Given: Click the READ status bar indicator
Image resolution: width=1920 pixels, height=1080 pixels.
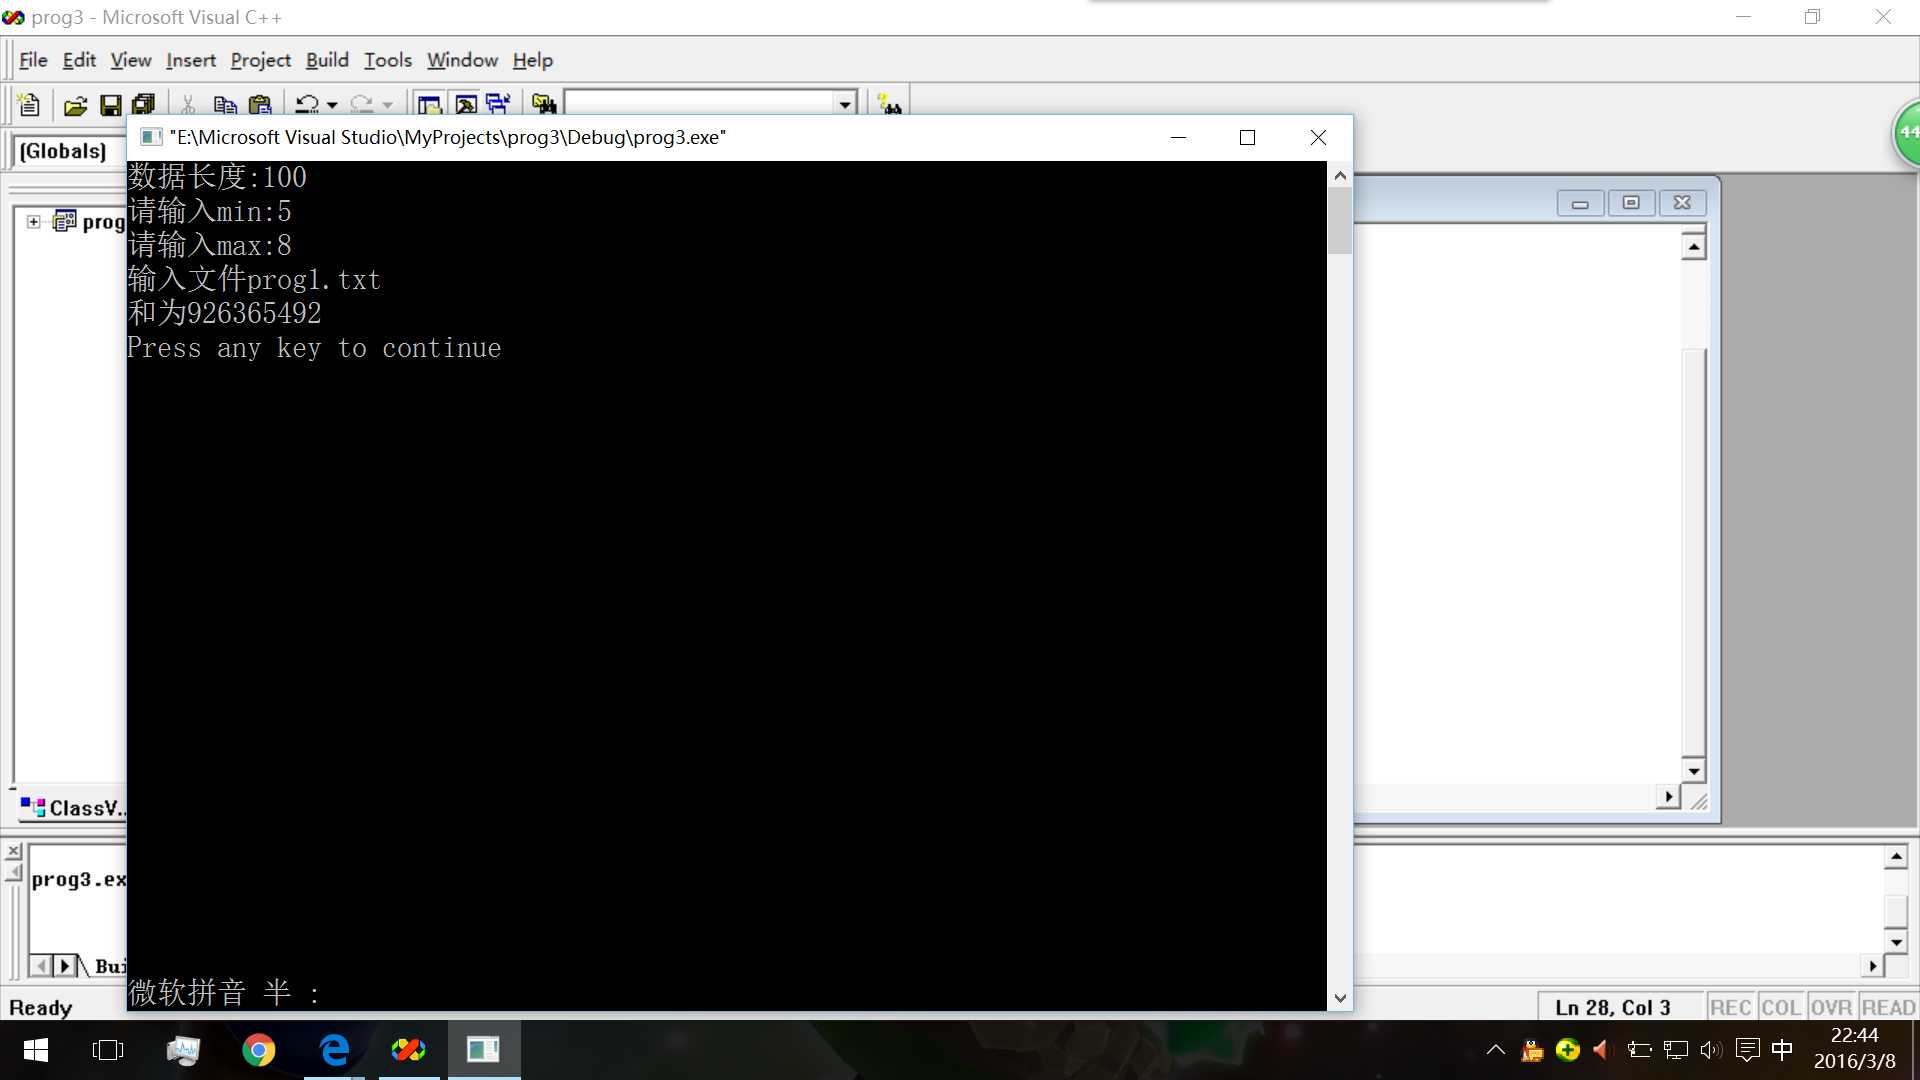Looking at the screenshot, I should click(x=1888, y=1007).
